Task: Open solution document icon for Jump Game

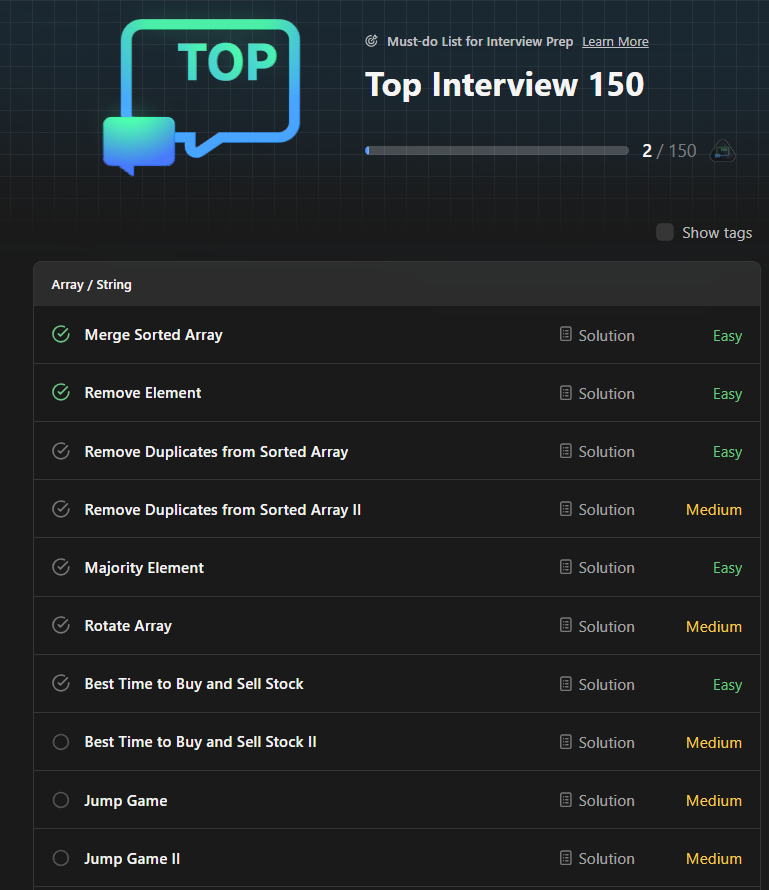Action: pos(565,800)
